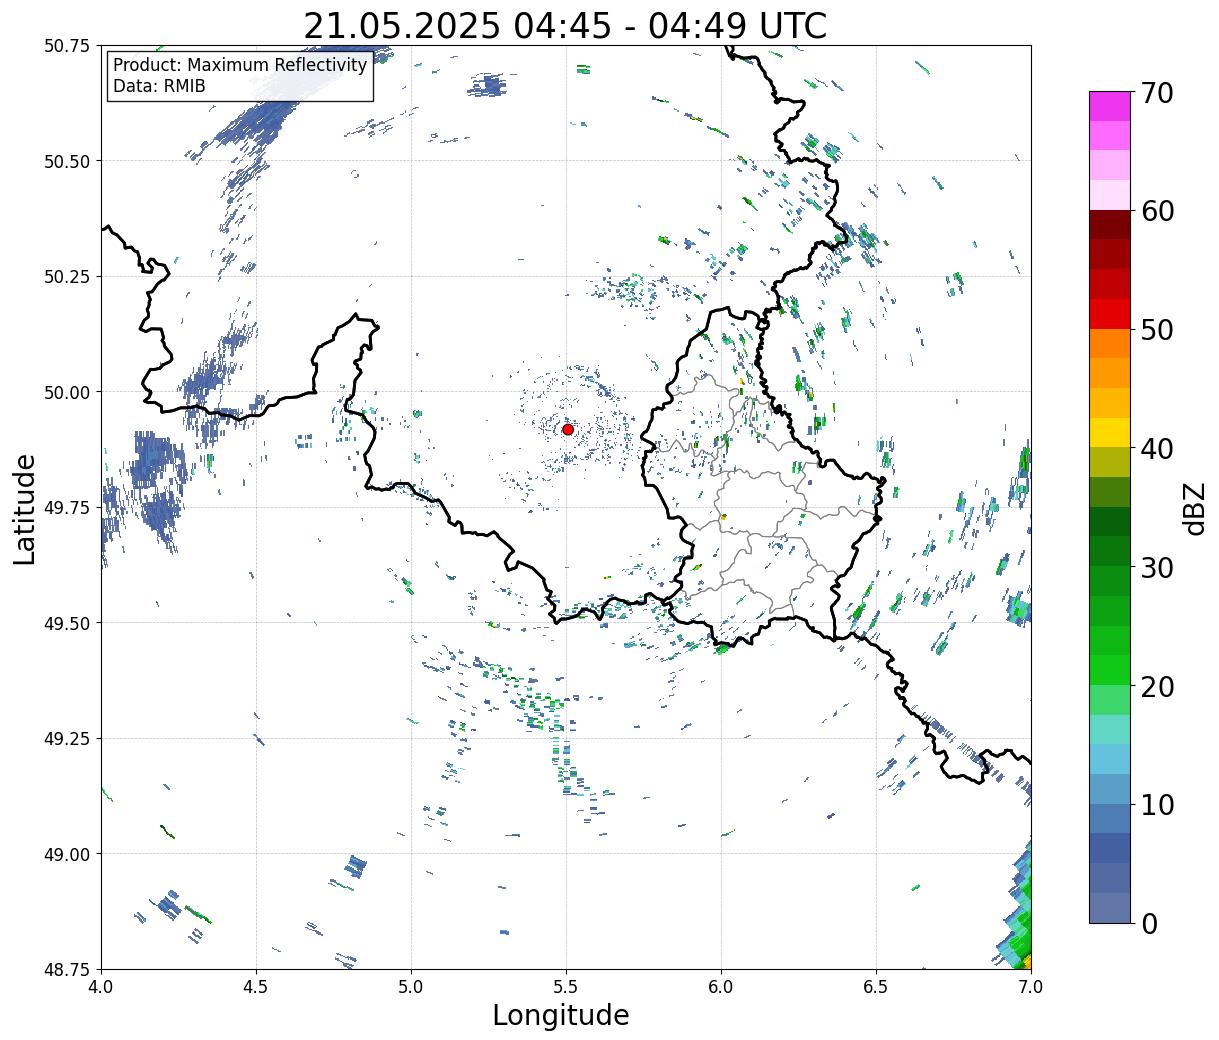Click the bright green colorbar segment near 20
The width and height of the screenshot is (1219, 1040).
click(1110, 670)
